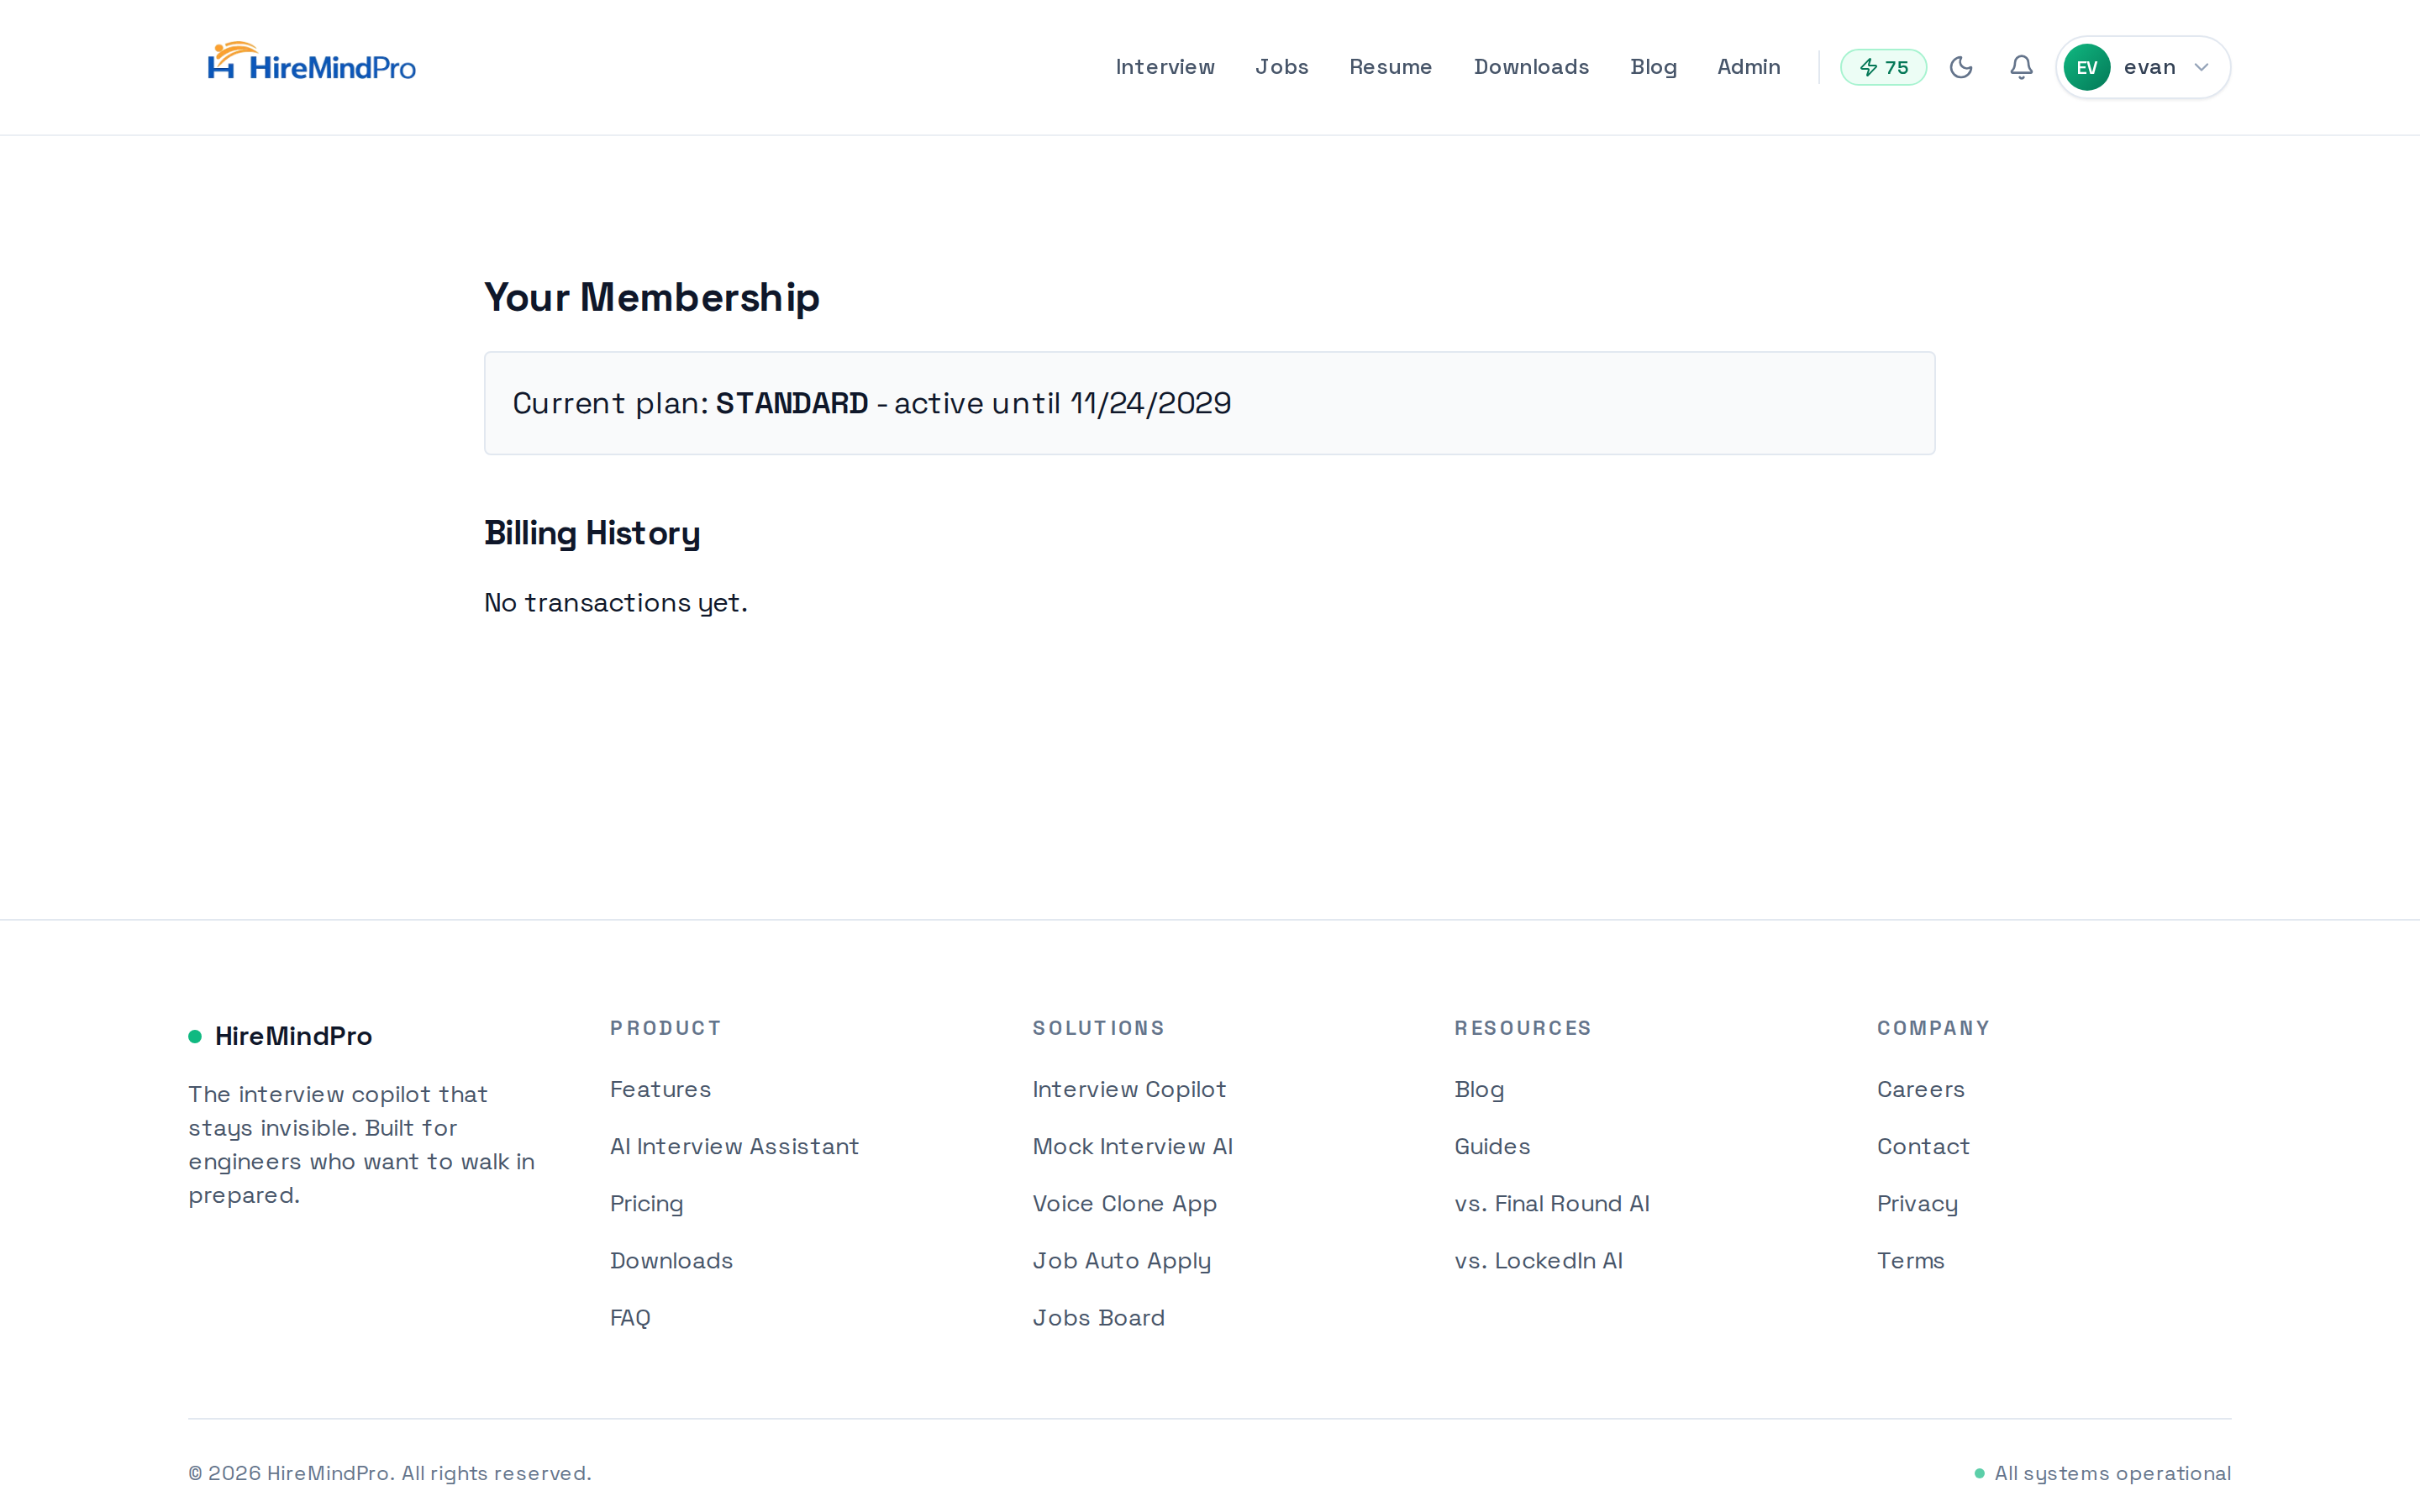The width and height of the screenshot is (2420, 1512).
Task: Open Downloads link in footer Product column
Action: coord(671,1260)
